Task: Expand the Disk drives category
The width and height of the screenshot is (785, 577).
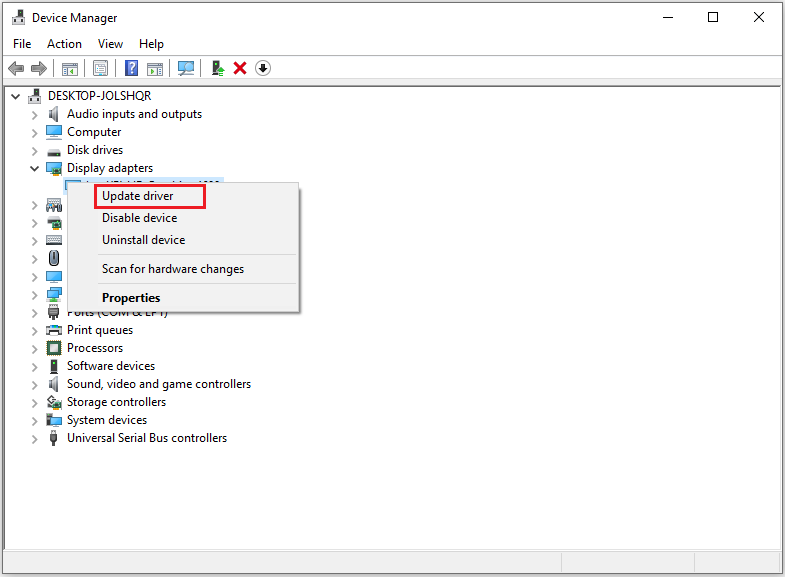Action: point(34,151)
